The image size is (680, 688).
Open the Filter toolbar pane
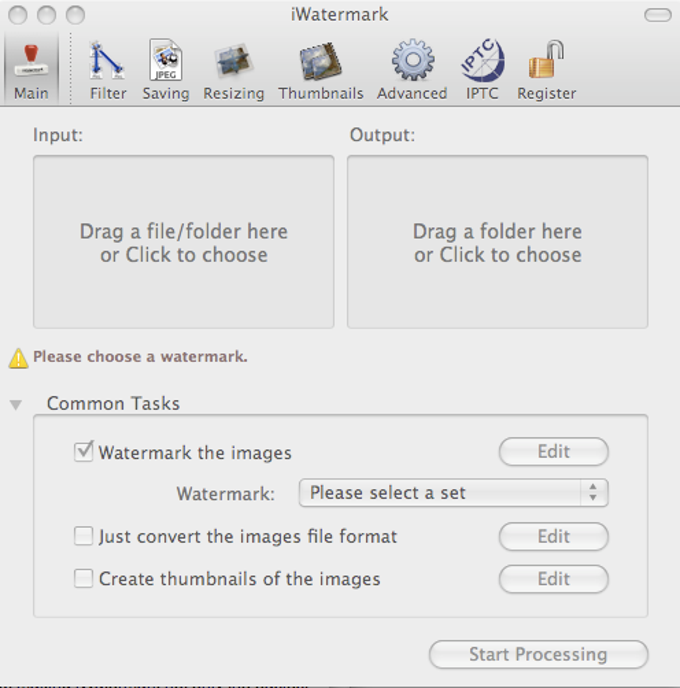point(107,70)
